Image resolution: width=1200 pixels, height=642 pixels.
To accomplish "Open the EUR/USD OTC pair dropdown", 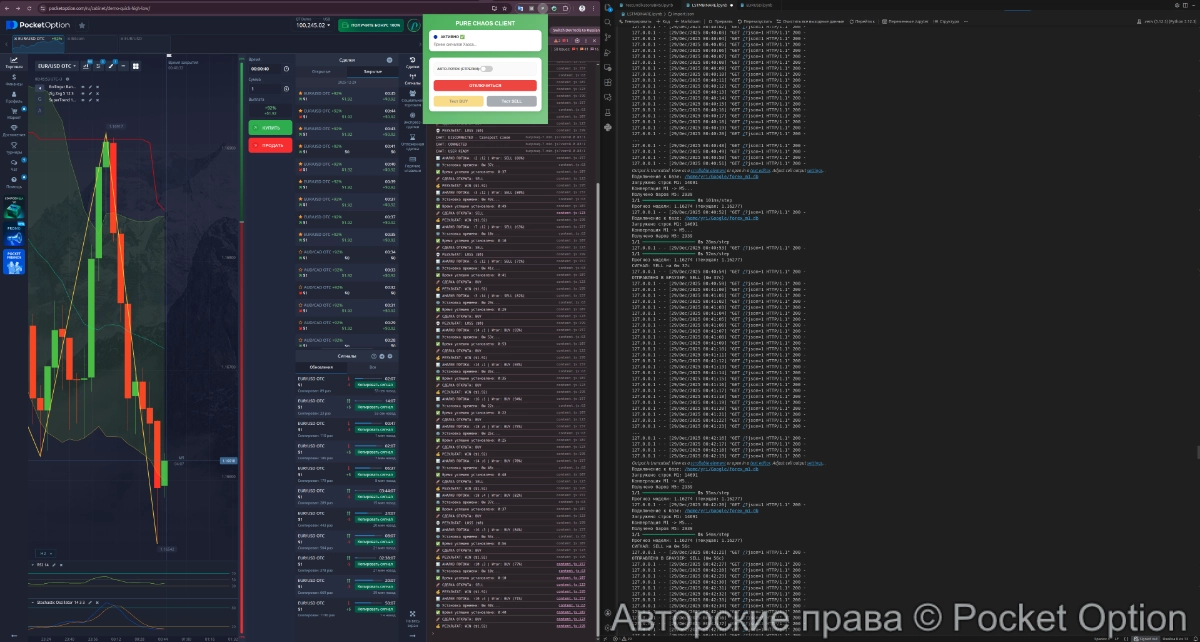I will tap(57, 66).
